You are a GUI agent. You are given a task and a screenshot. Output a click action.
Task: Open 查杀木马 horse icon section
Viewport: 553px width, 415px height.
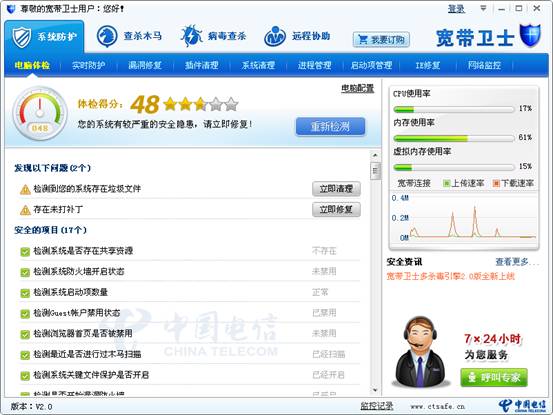129,36
